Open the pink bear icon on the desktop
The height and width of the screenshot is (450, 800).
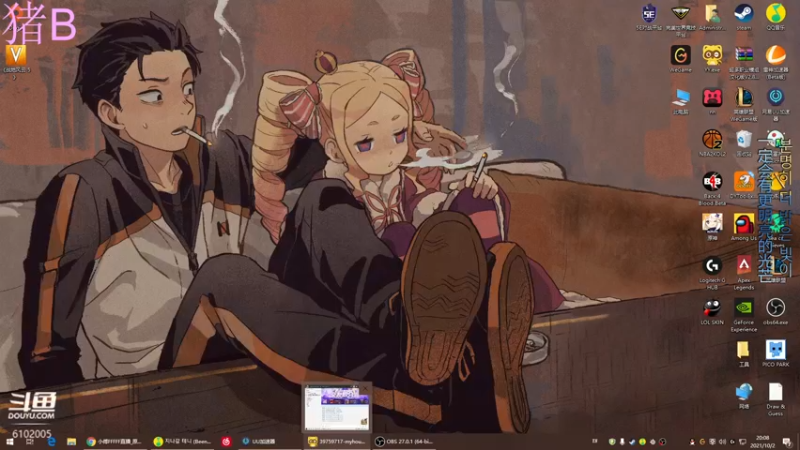point(712,101)
